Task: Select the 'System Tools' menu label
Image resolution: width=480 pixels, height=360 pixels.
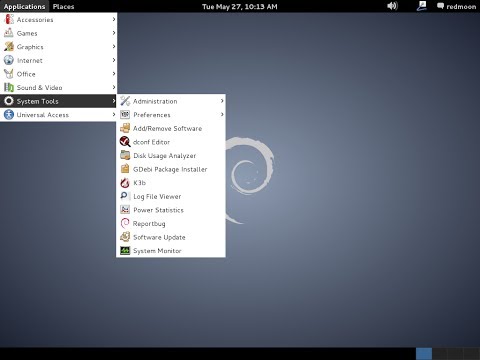Action: click(x=37, y=101)
